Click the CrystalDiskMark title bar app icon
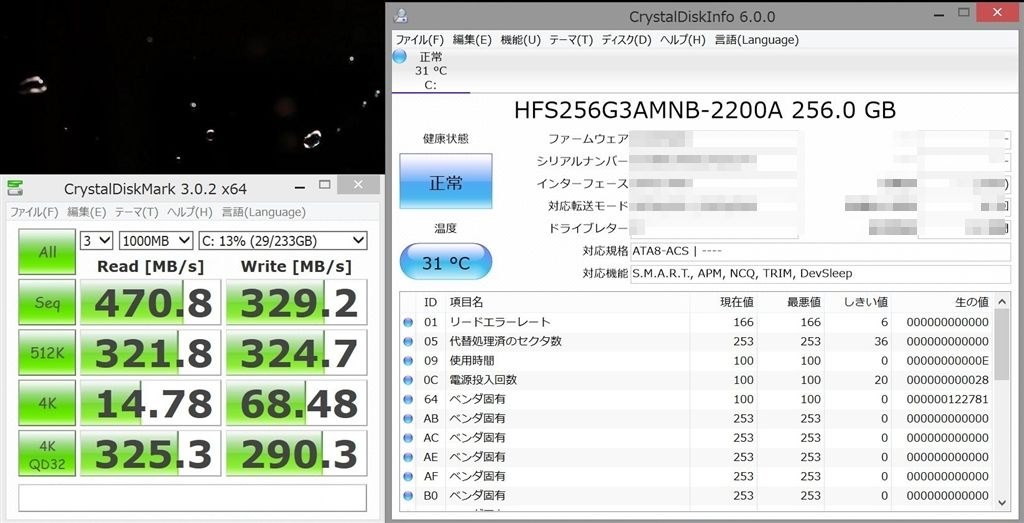The width and height of the screenshot is (1024, 523). click(x=15, y=189)
